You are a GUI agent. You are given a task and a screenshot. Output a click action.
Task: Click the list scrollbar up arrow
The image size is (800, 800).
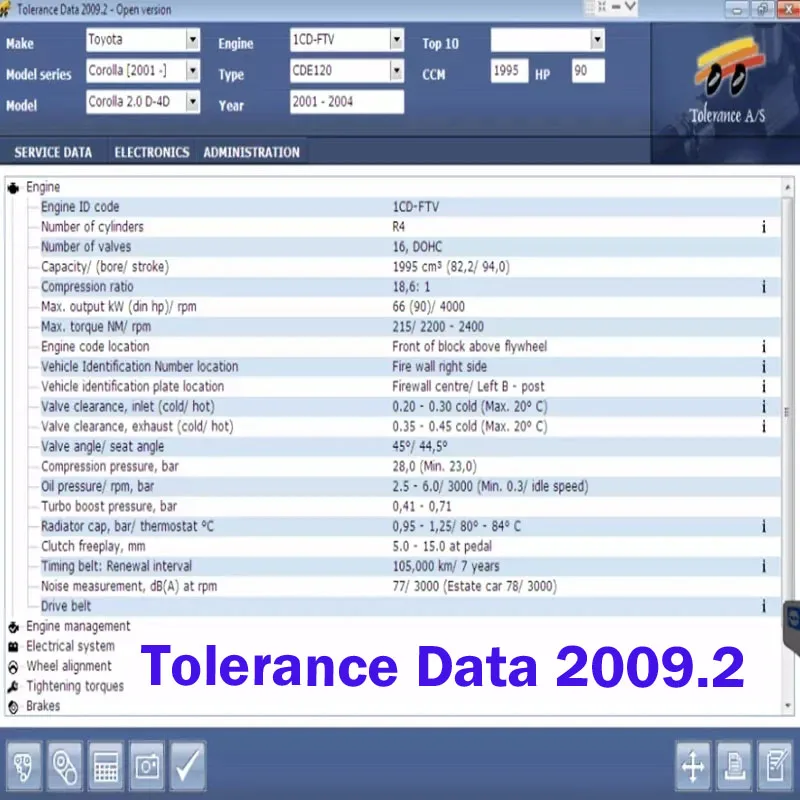[x=788, y=188]
